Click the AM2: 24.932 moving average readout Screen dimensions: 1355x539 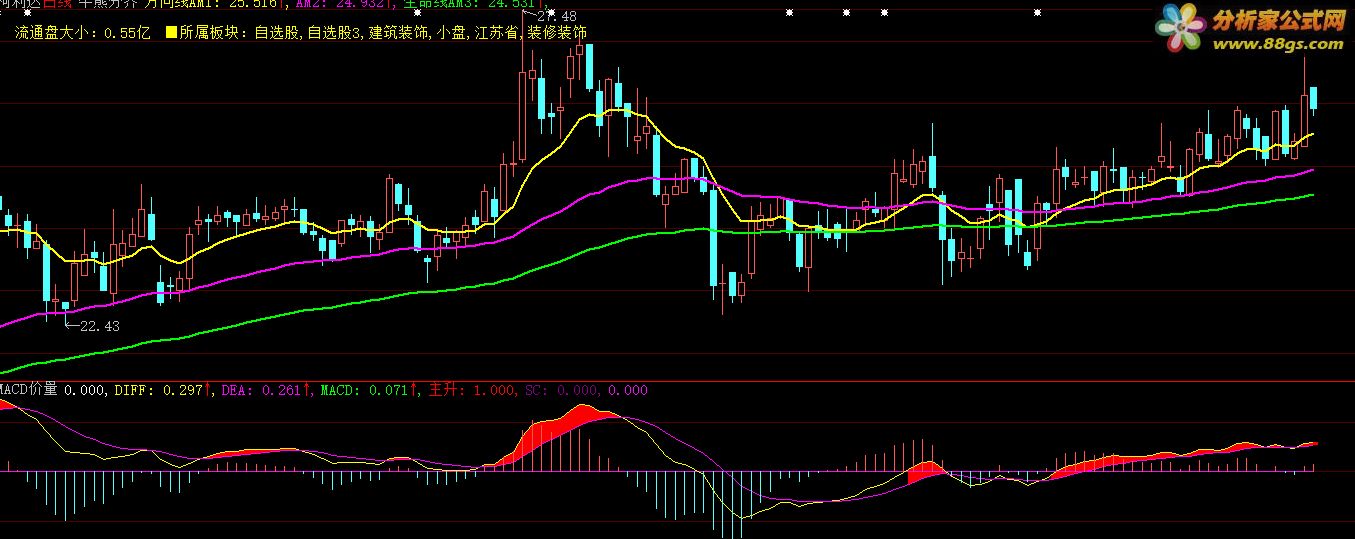pos(340,4)
